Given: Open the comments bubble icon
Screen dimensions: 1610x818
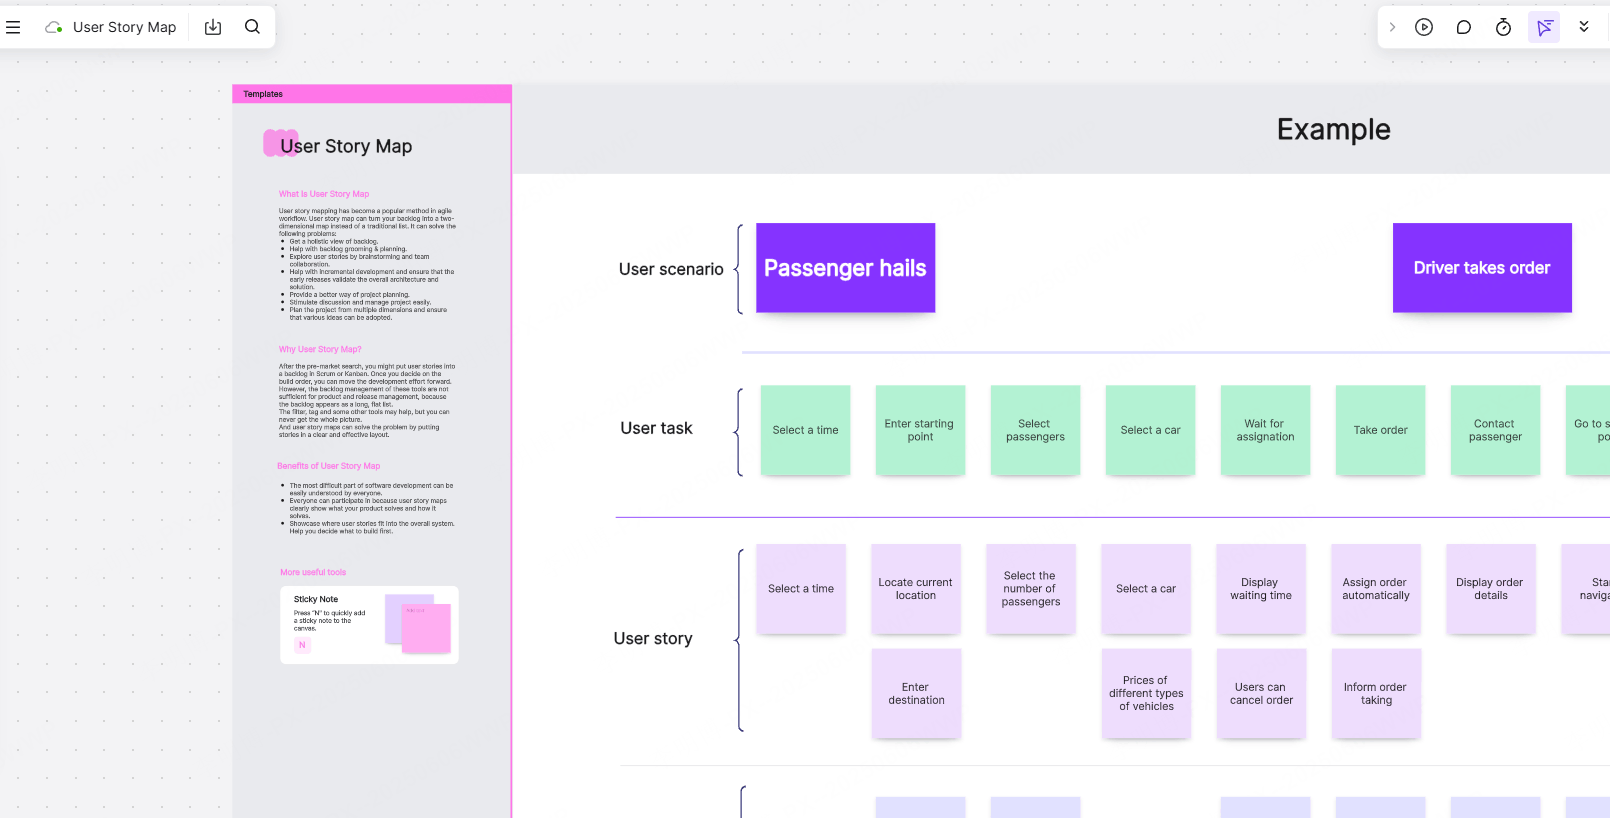Looking at the screenshot, I should coord(1464,27).
